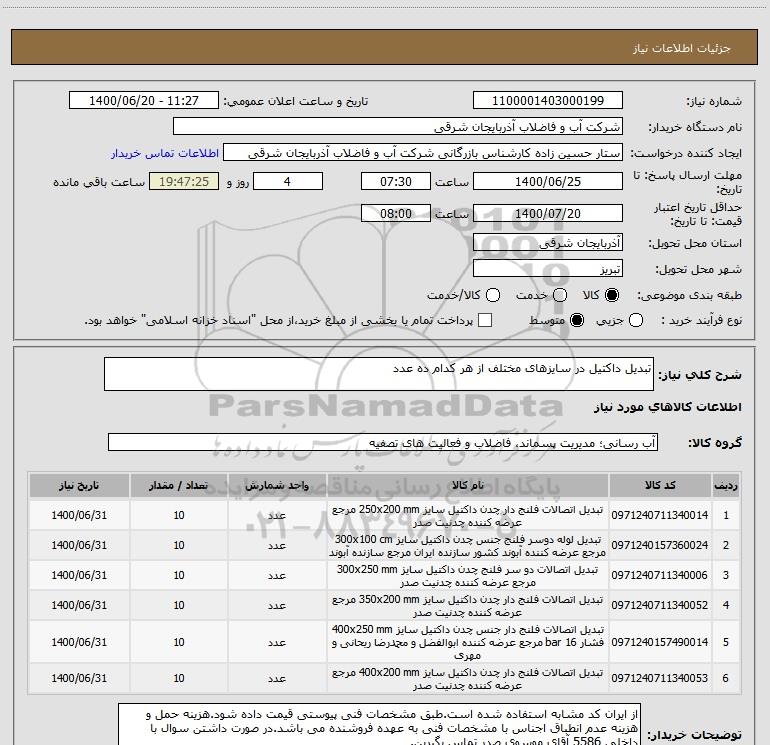Click the 250x200 mm item name in row 1
The image size is (770, 745).
tap(468, 516)
